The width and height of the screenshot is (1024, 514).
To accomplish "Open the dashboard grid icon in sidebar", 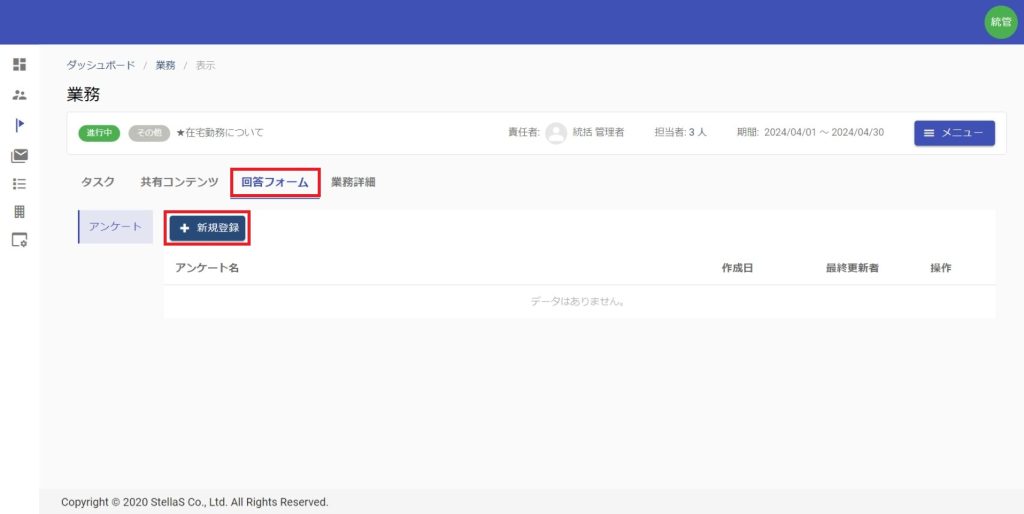I will (19, 65).
